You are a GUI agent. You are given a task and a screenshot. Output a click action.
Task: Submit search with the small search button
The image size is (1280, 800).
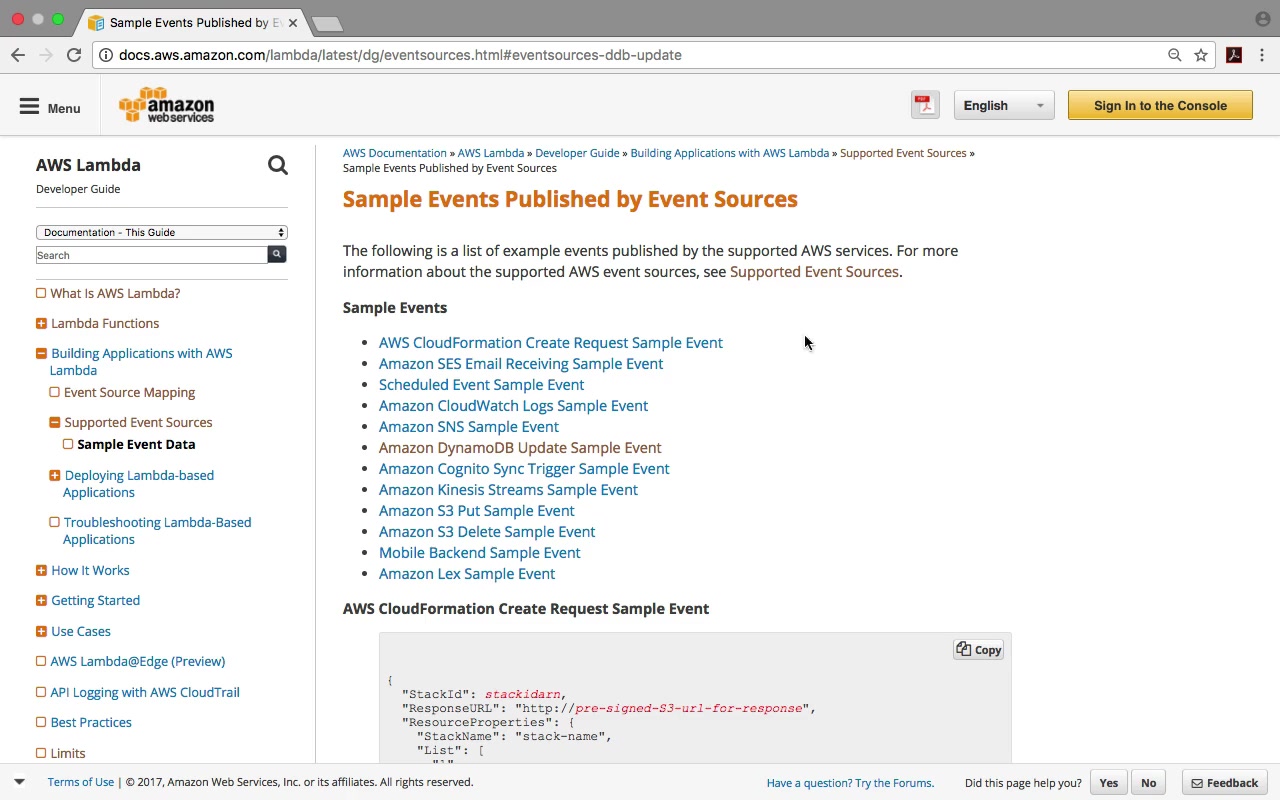pos(277,255)
